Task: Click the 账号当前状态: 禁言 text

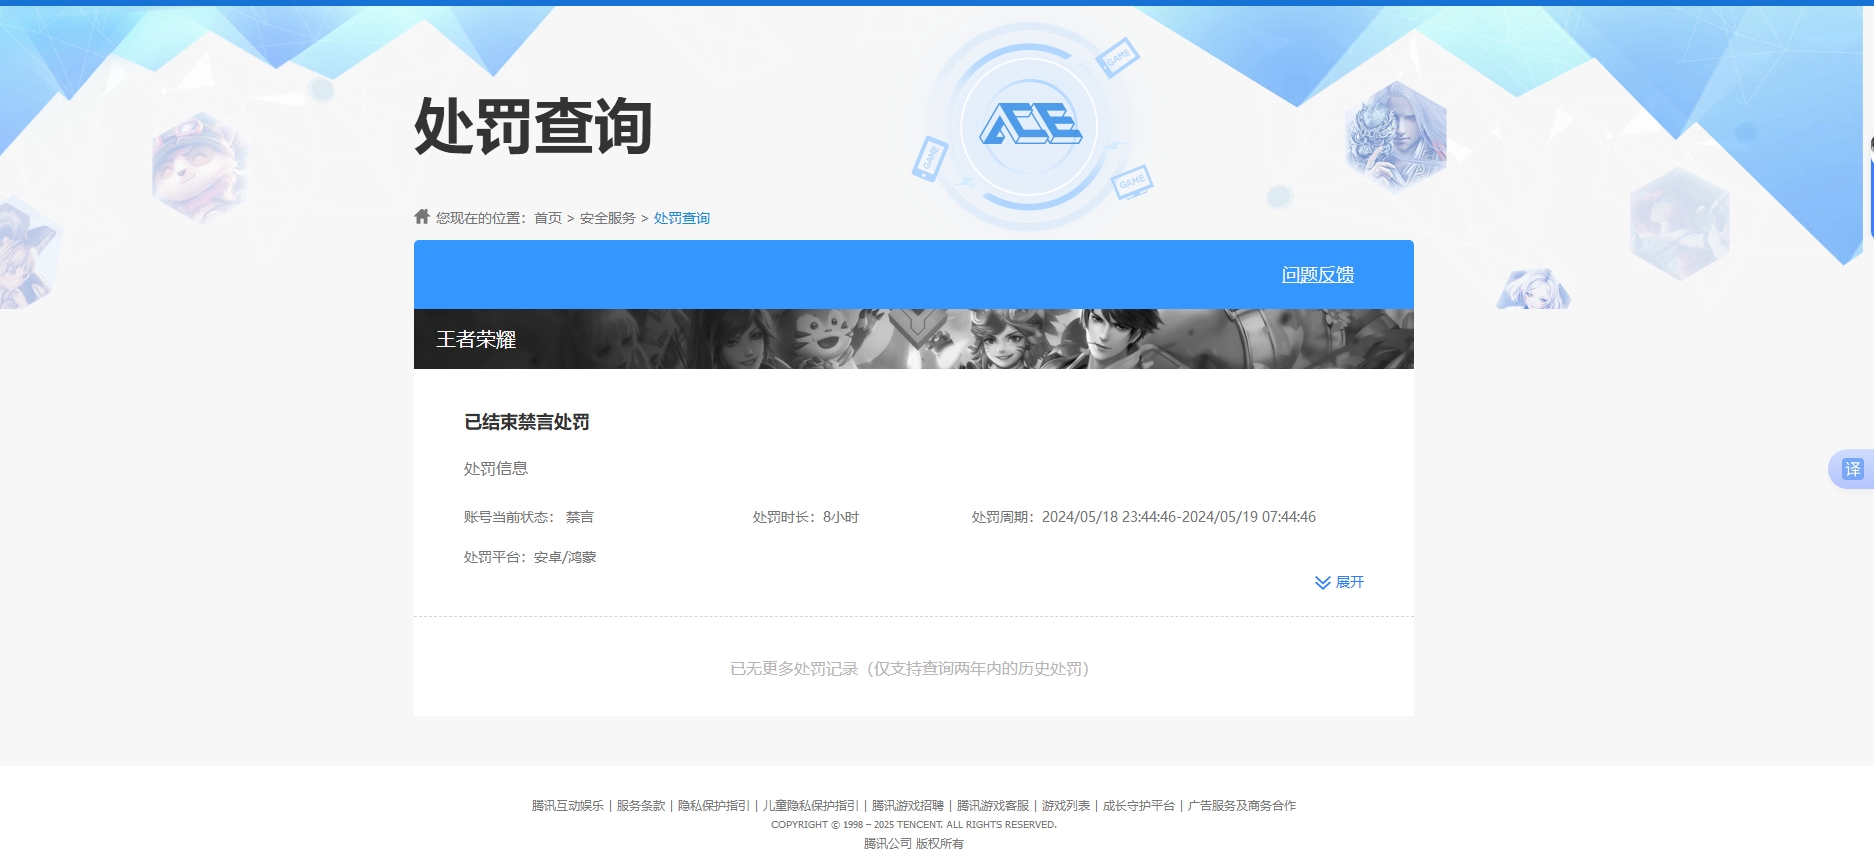Action: [x=529, y=517]
